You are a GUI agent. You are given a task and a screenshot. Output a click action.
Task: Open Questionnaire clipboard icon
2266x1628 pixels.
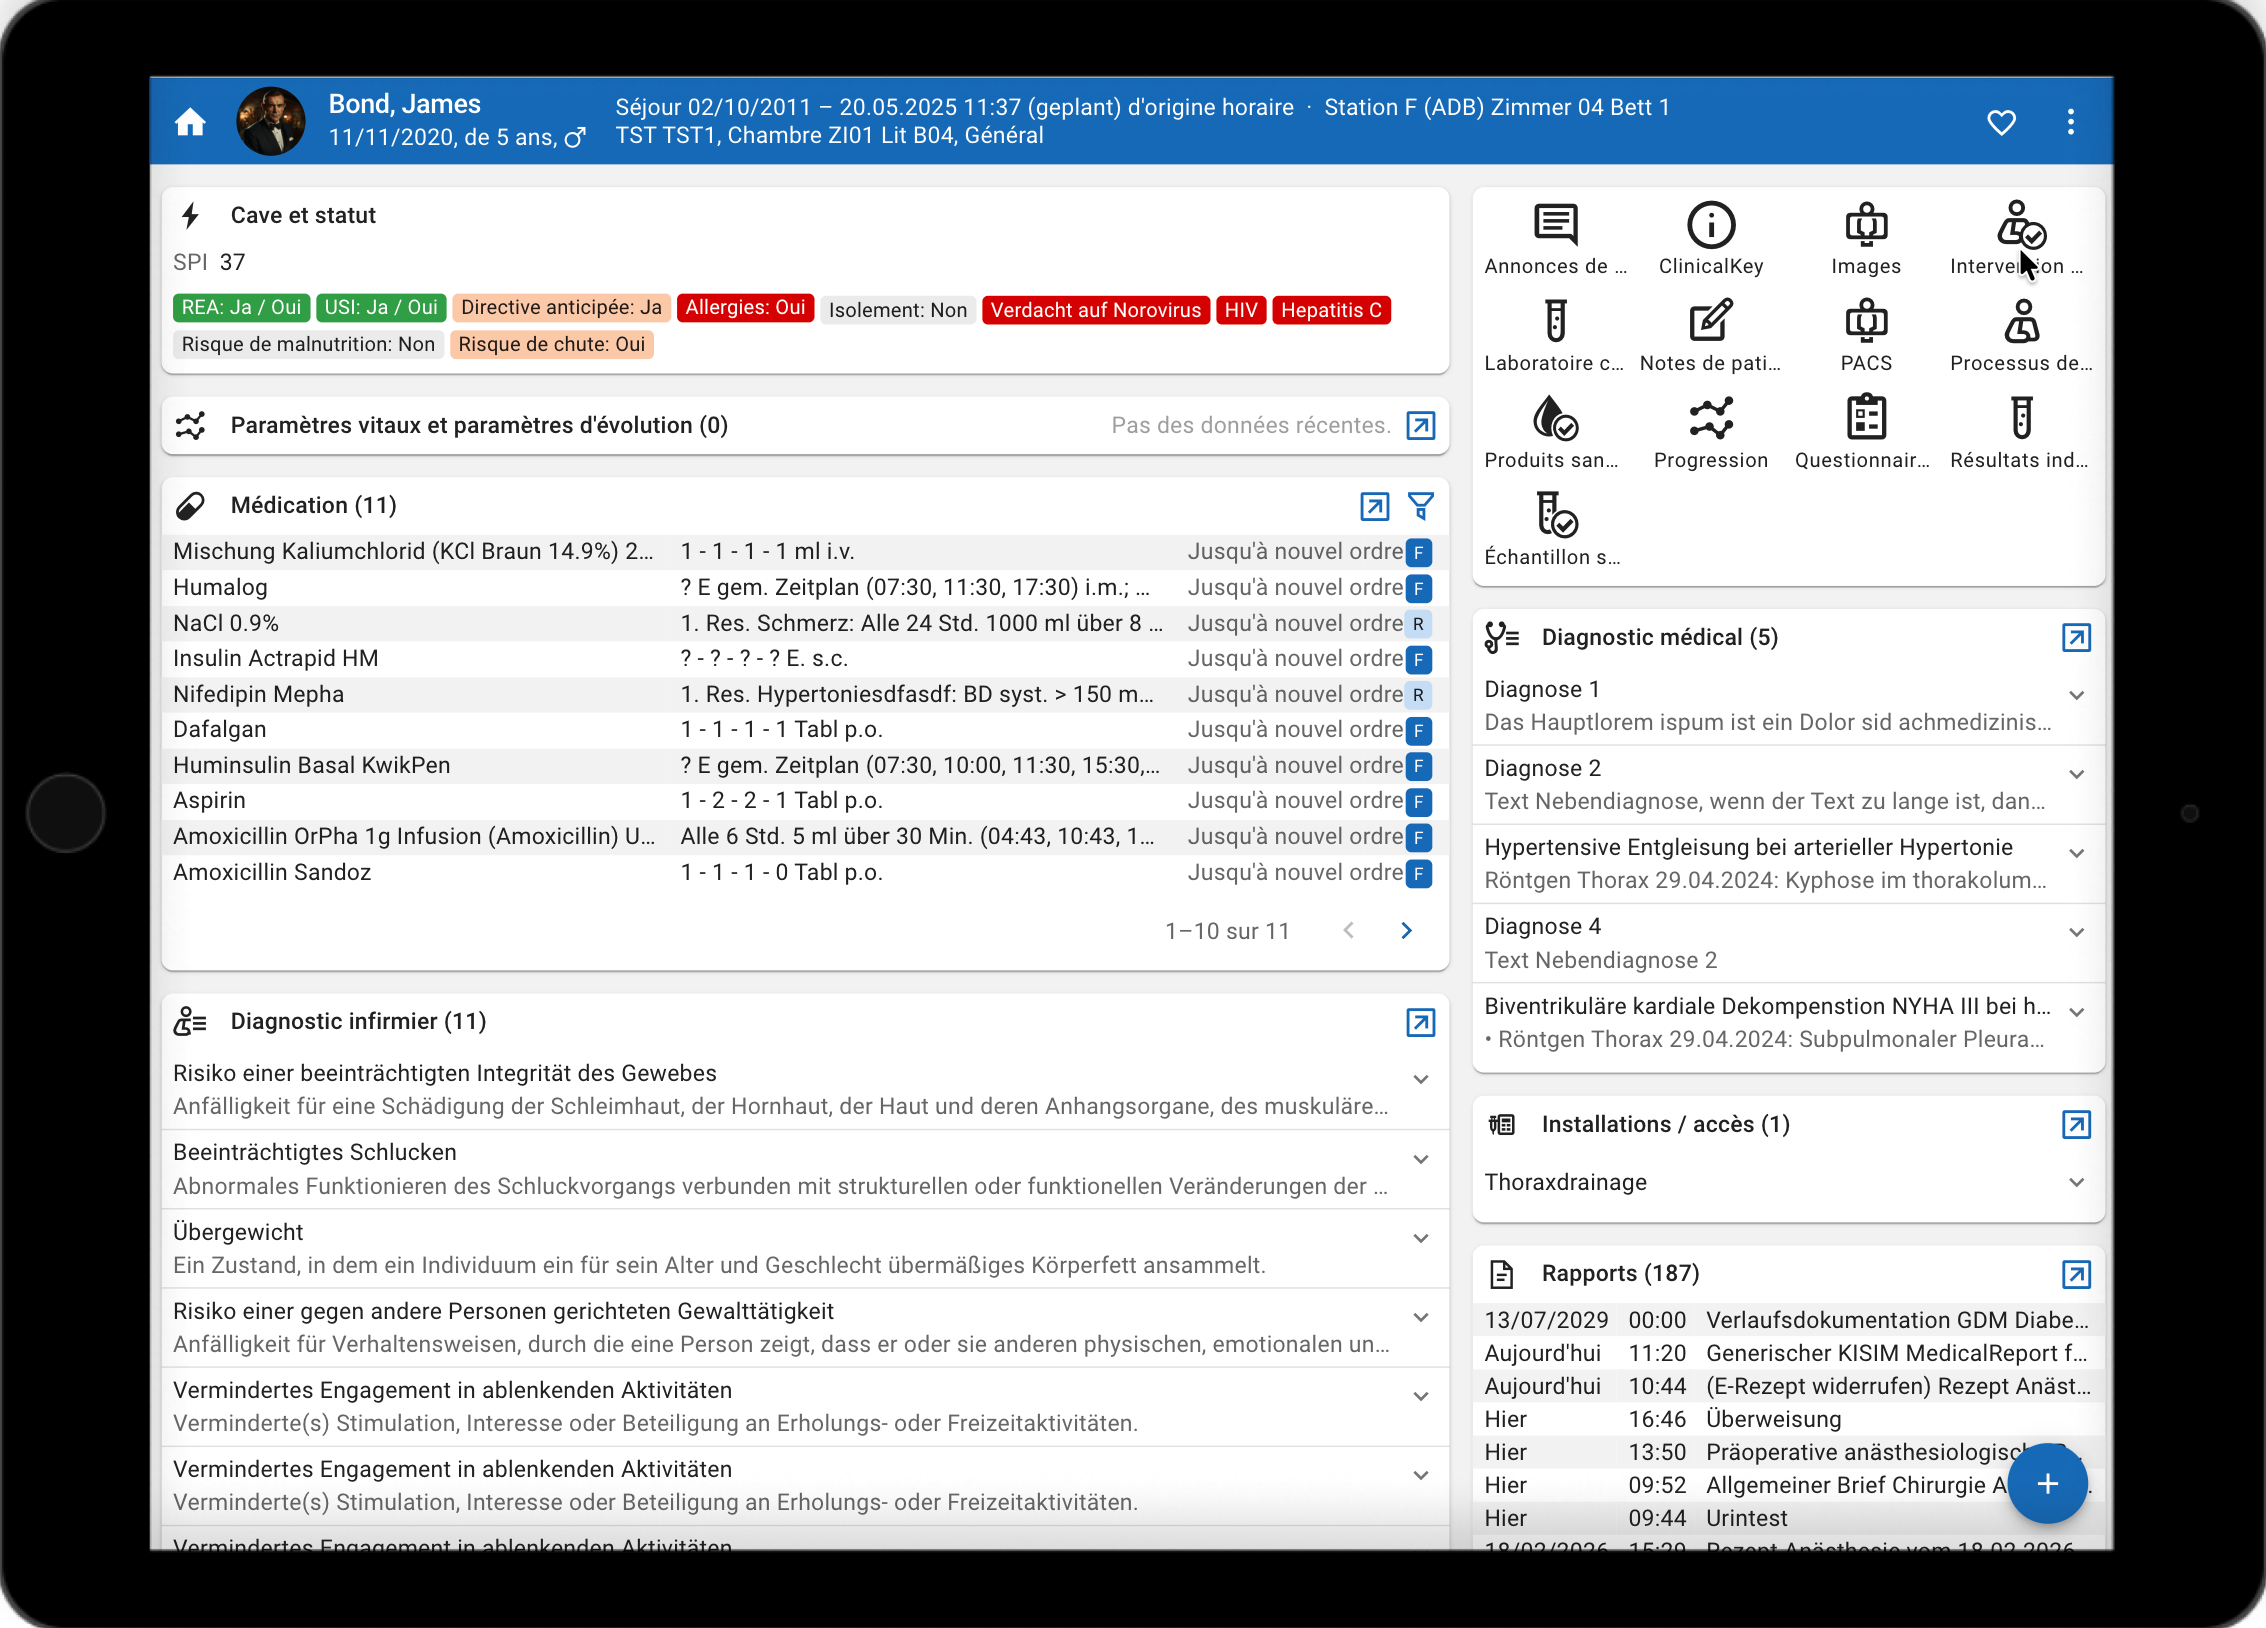point(1866,419)
